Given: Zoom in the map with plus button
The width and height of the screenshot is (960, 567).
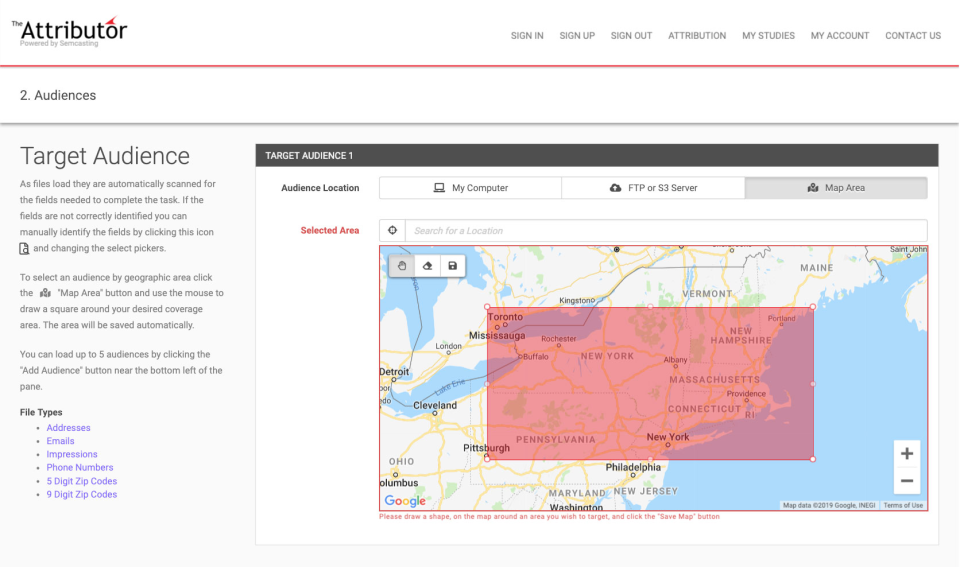Looking at the screenshot, I should click(x=907, y=454).
